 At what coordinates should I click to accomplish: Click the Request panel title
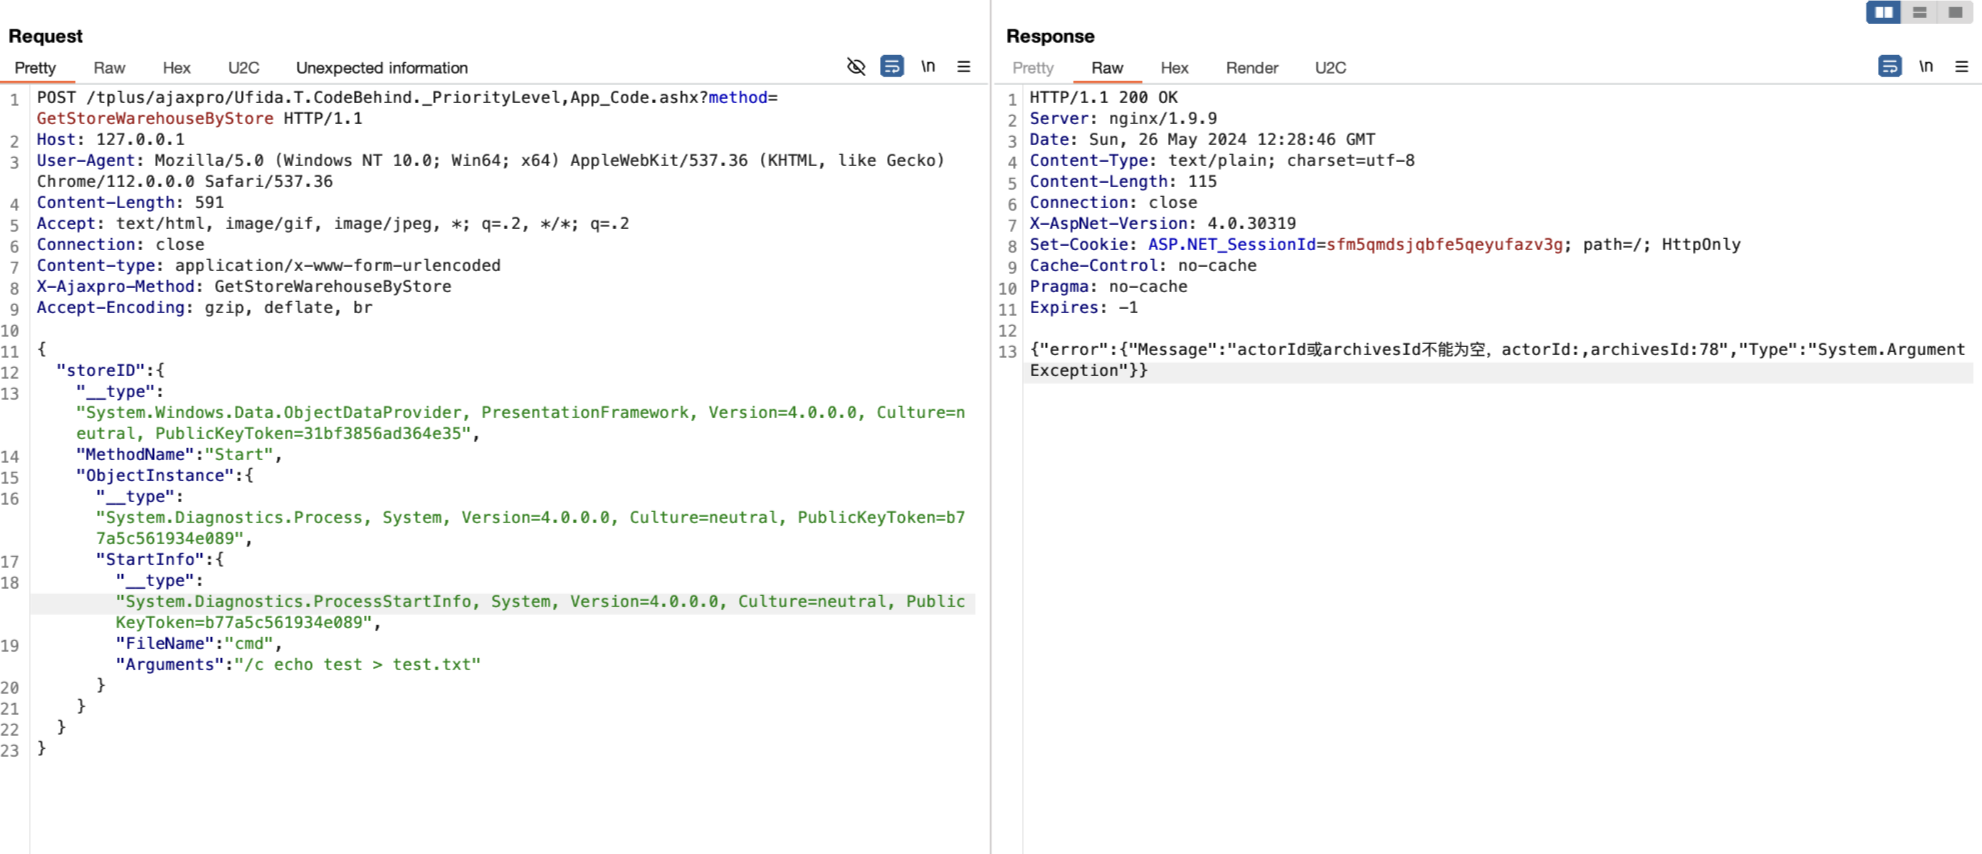click(x=45, y=36)
